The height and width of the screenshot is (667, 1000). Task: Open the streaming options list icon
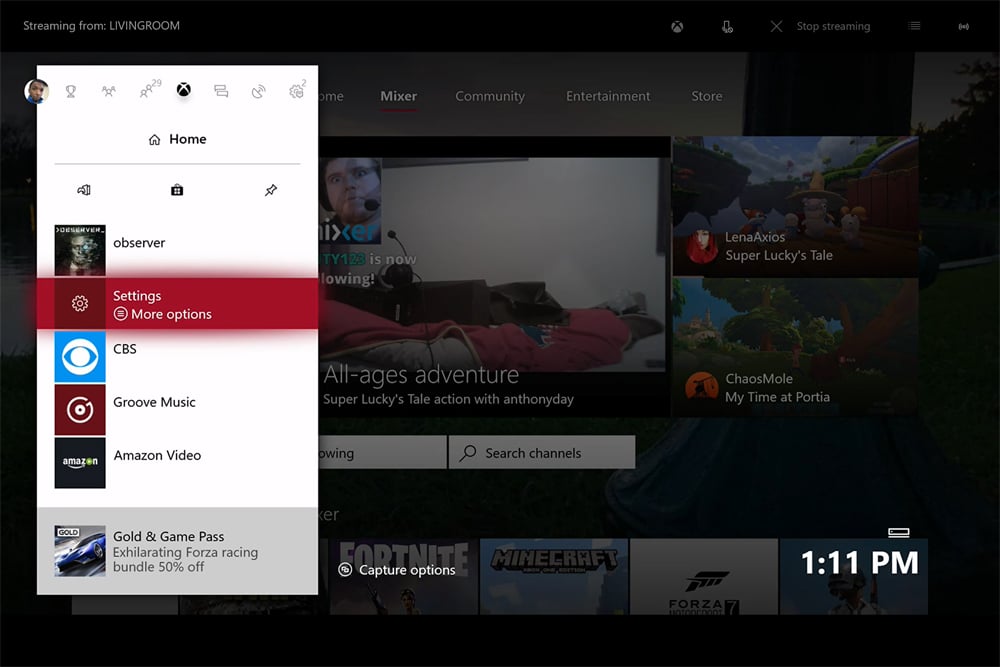pos(914,26)
